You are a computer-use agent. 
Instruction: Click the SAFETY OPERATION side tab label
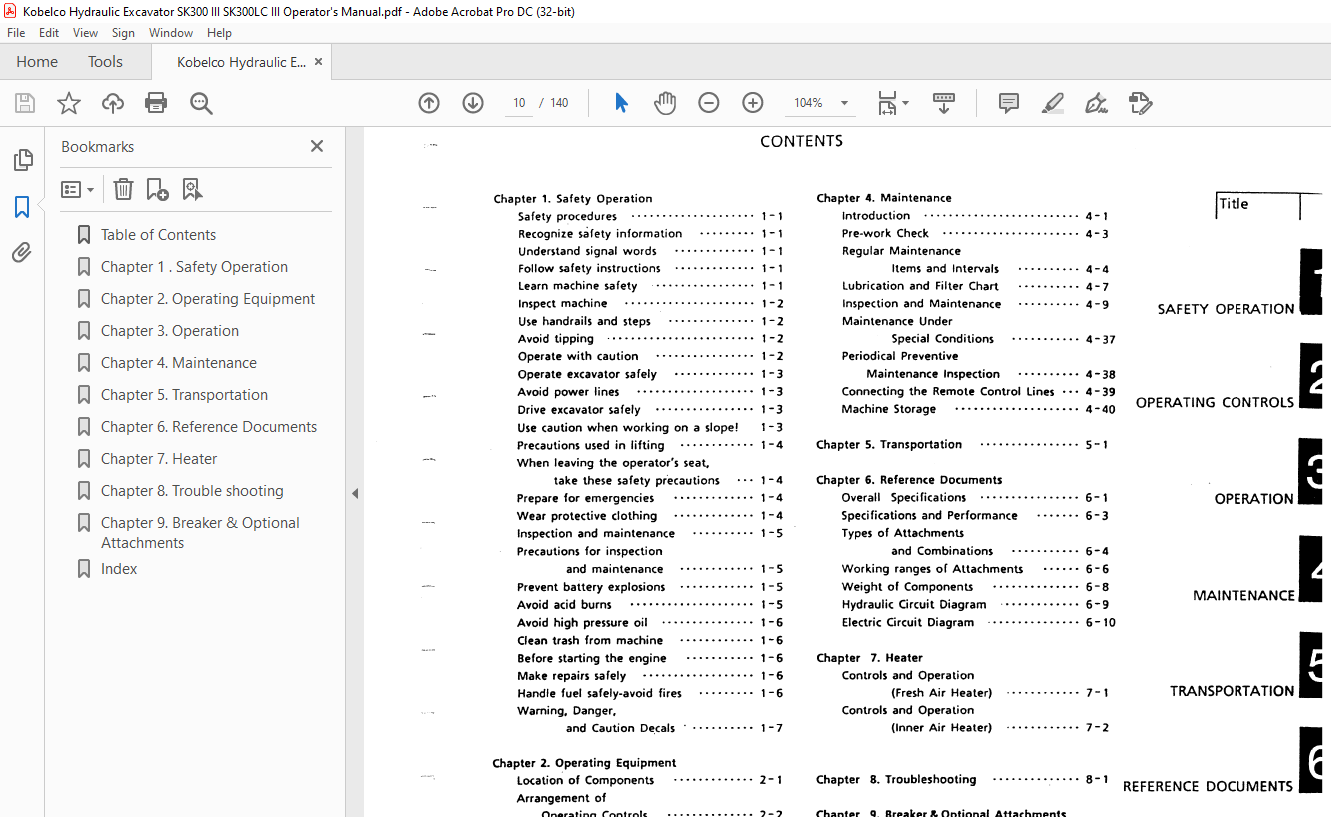coord(1225,309)
